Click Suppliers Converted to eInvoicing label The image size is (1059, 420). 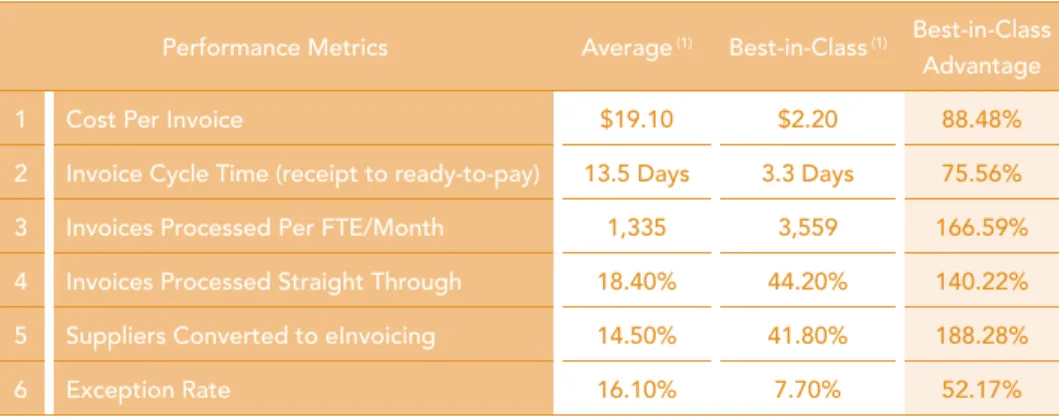pos(251,336)
